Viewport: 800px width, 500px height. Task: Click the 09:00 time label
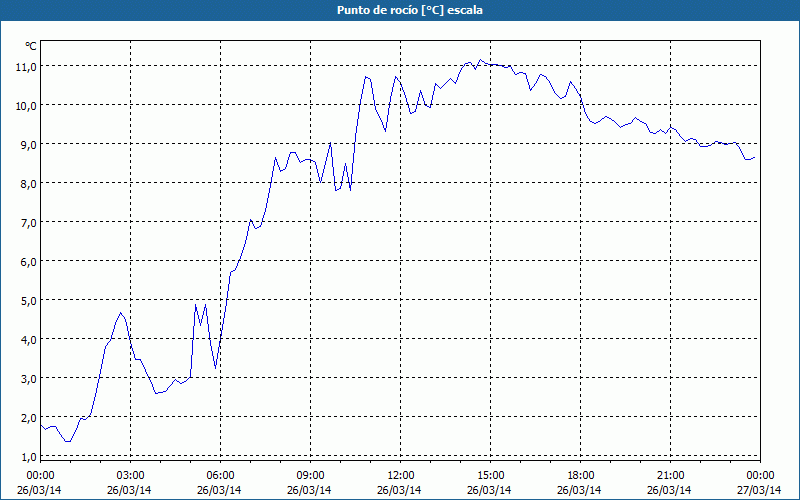coord(310,475)
